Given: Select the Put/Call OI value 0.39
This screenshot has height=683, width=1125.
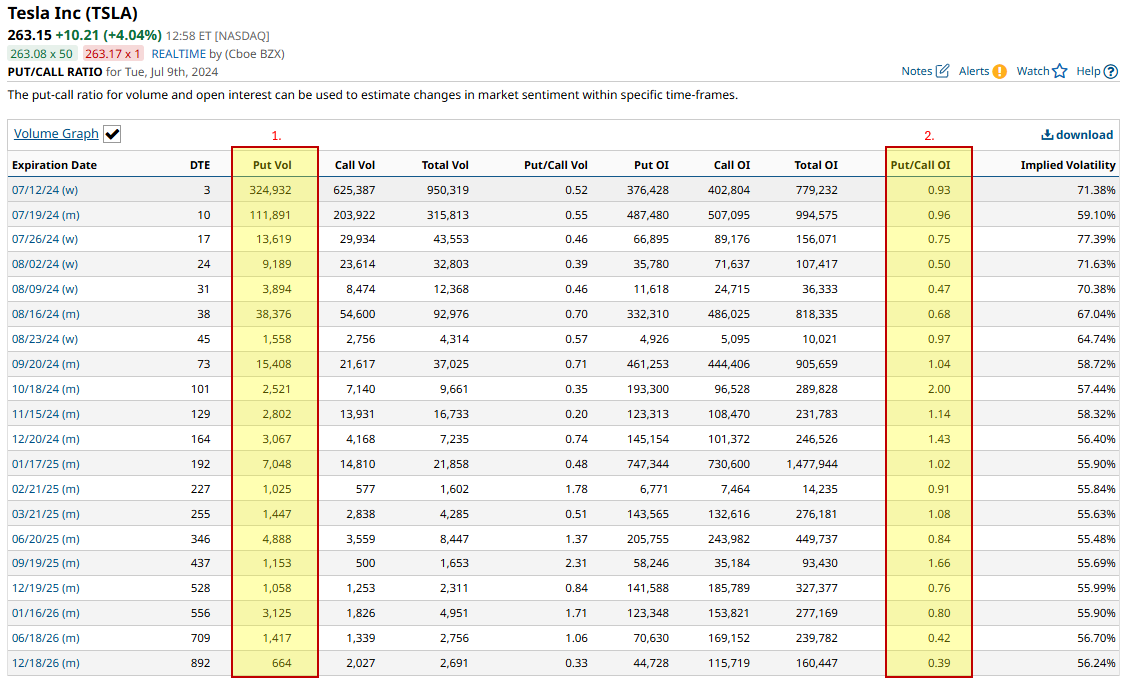Looking at the screenshot, I should tap(938, 663).
